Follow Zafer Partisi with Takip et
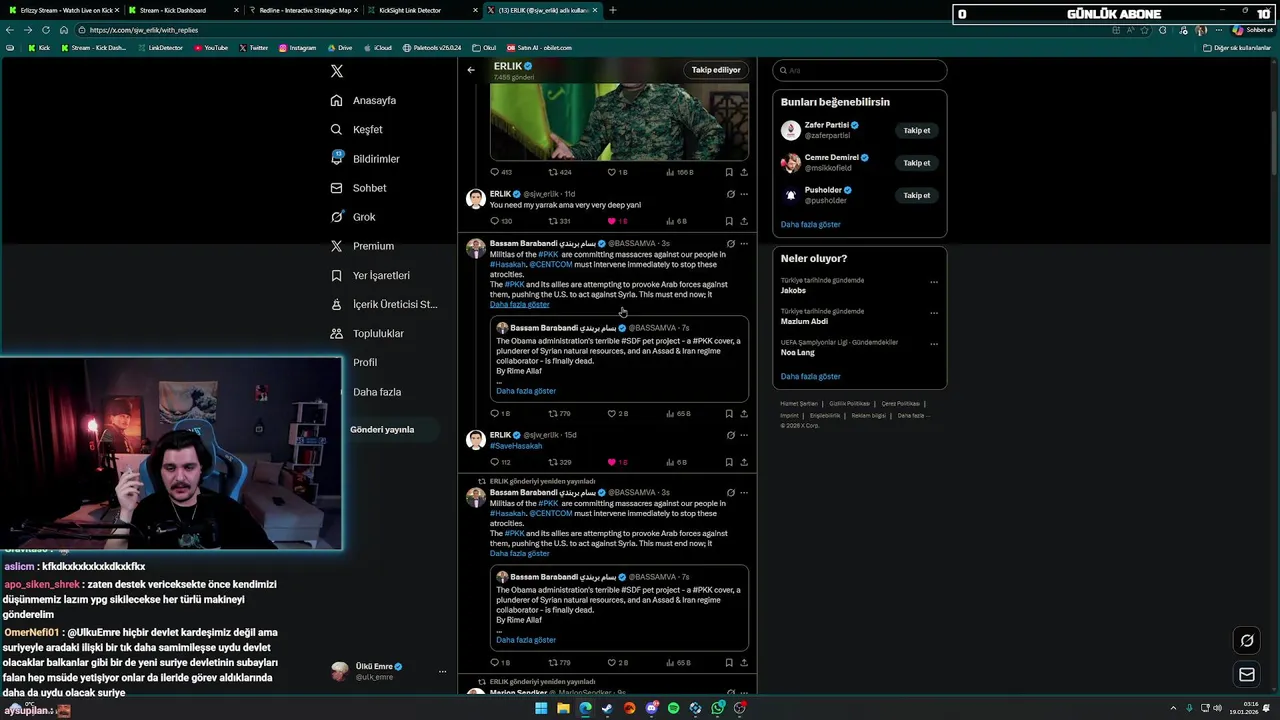Viewport: 1280px width, 720px height. pyautogui.click(x=917, y=130)
